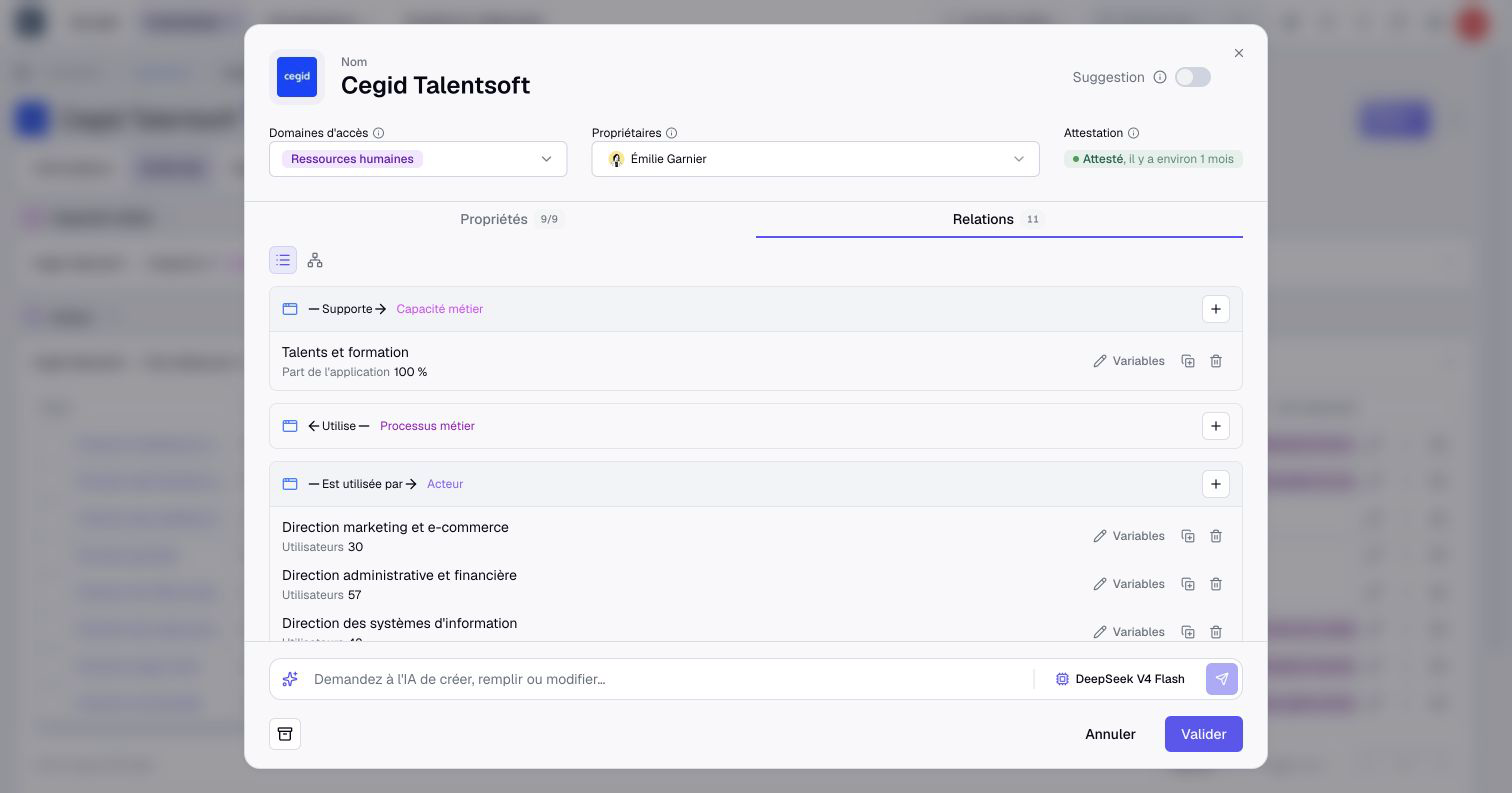Image resolution: width=1512 pixels, height=793 pixels.
Task: Switch to list view of relations
Action: pos(283,260)
